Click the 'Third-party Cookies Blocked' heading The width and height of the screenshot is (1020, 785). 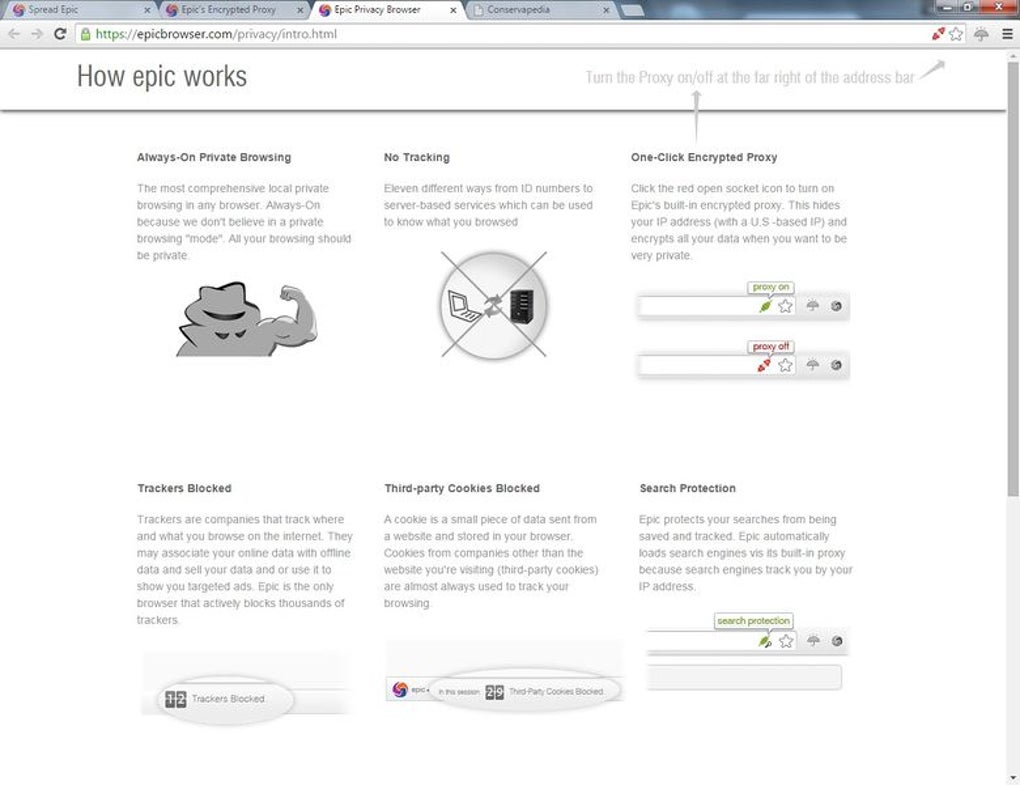(462, 488)
